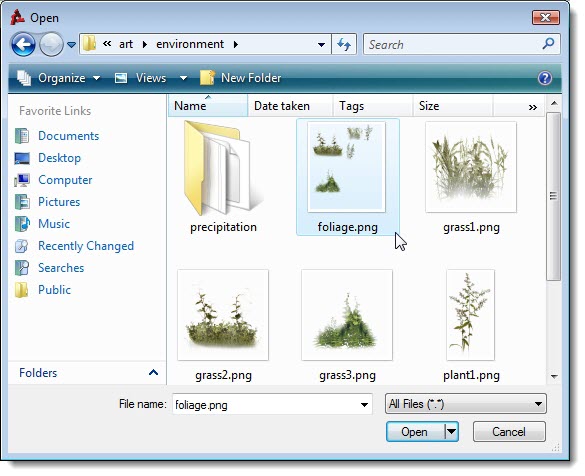Click the Cancel button
The width and height of the screenshot is (585, 476).
[509, 432]
